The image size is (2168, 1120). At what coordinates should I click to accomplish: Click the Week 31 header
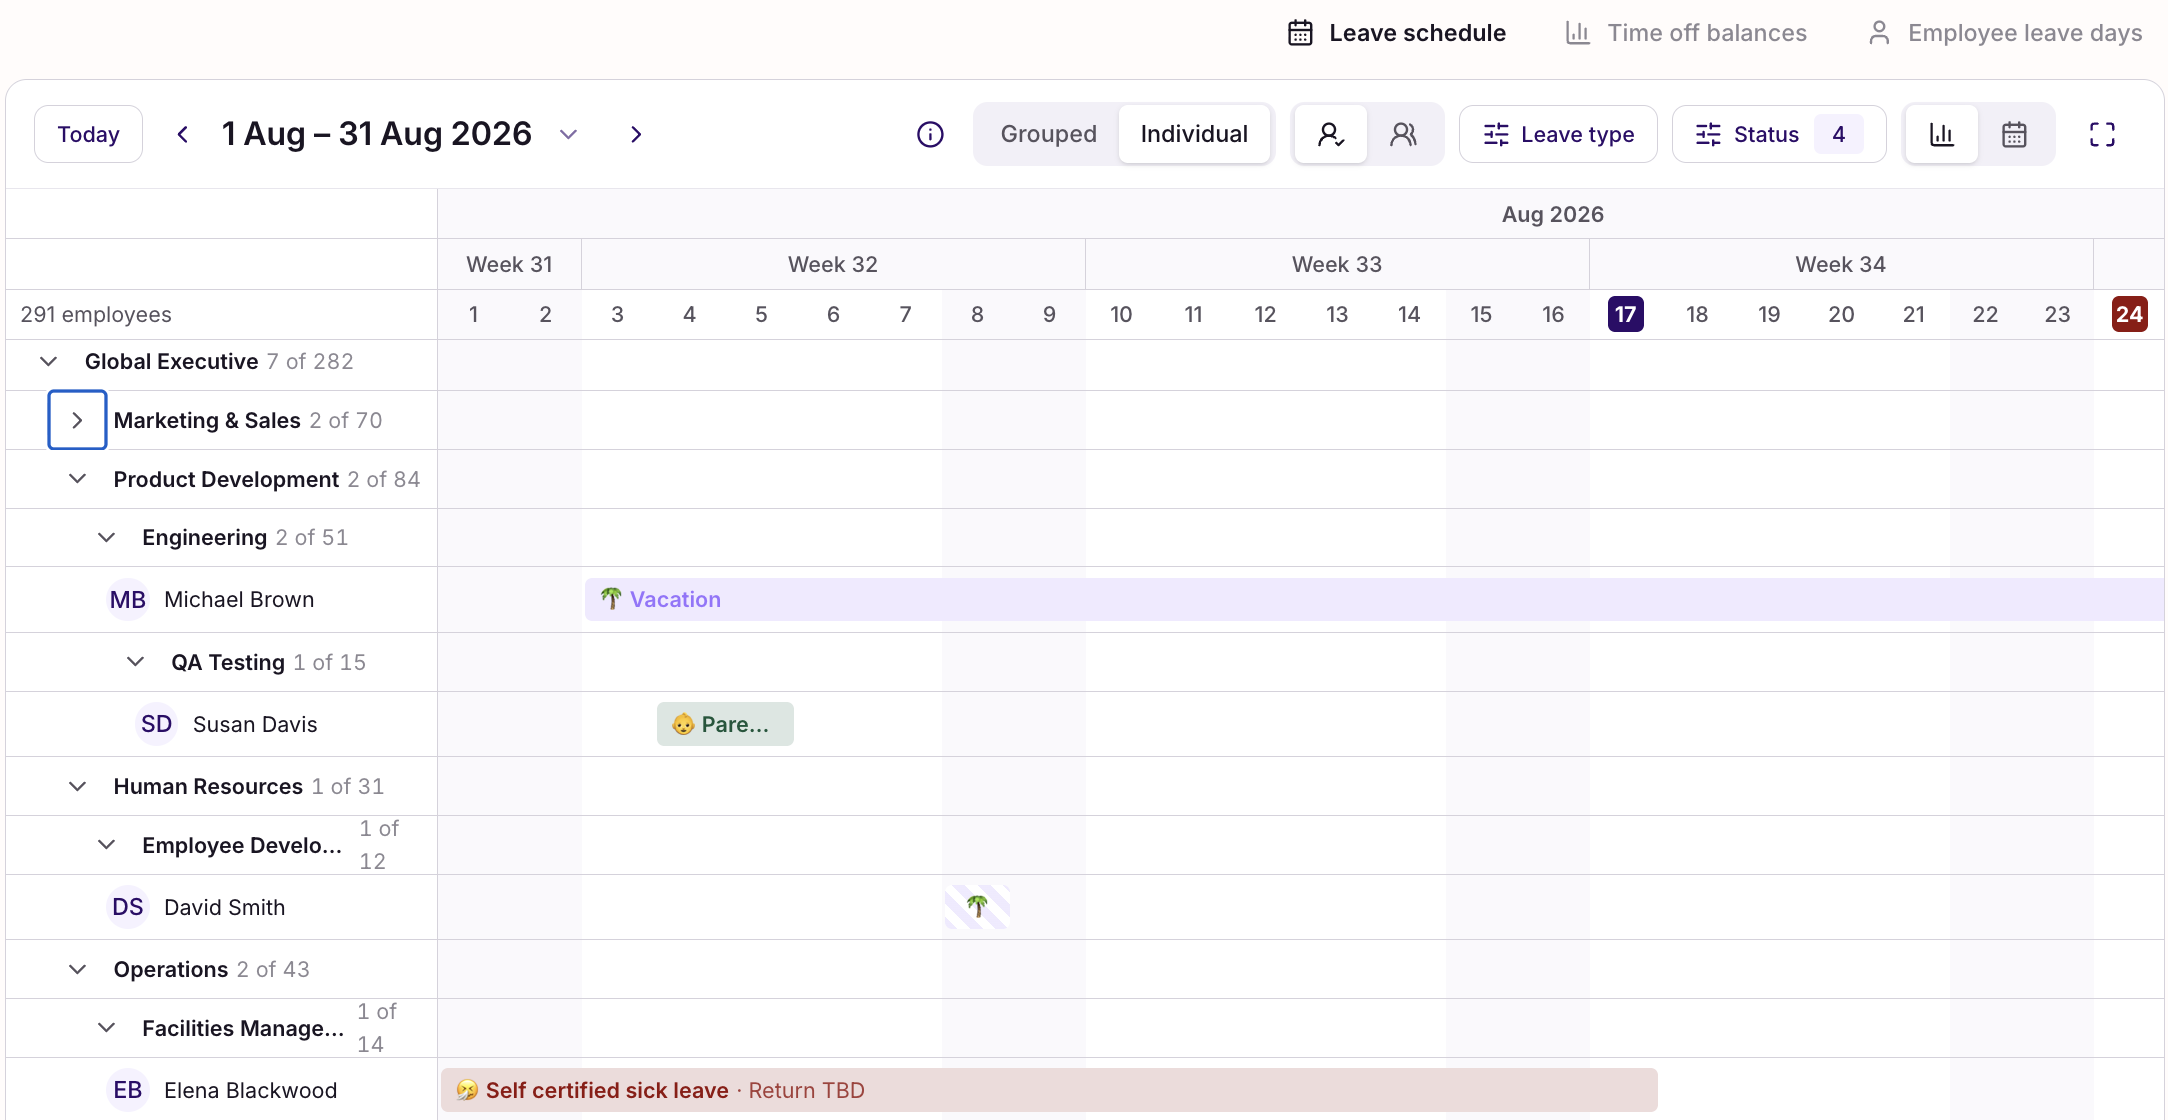pyautogui.click(x=509, y=264)
